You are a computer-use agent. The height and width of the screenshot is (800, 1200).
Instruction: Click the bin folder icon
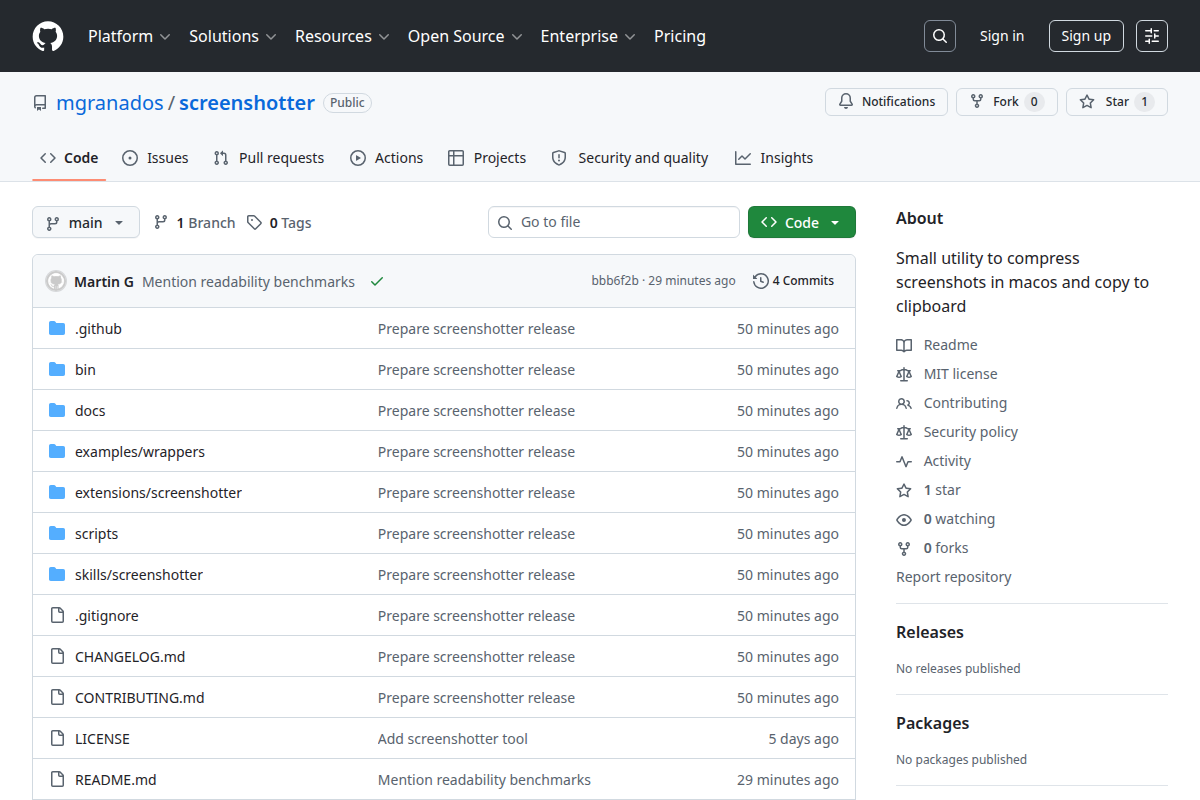pos(57,370)
